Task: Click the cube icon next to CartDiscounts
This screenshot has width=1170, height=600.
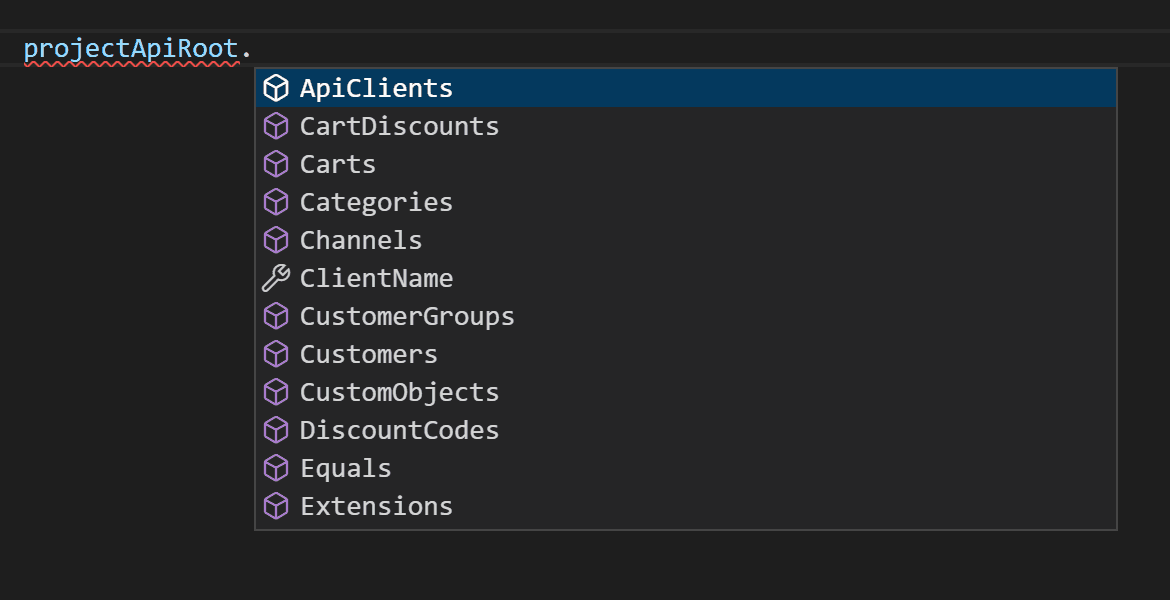Action: pyautogui.click(x=275, y=127)
